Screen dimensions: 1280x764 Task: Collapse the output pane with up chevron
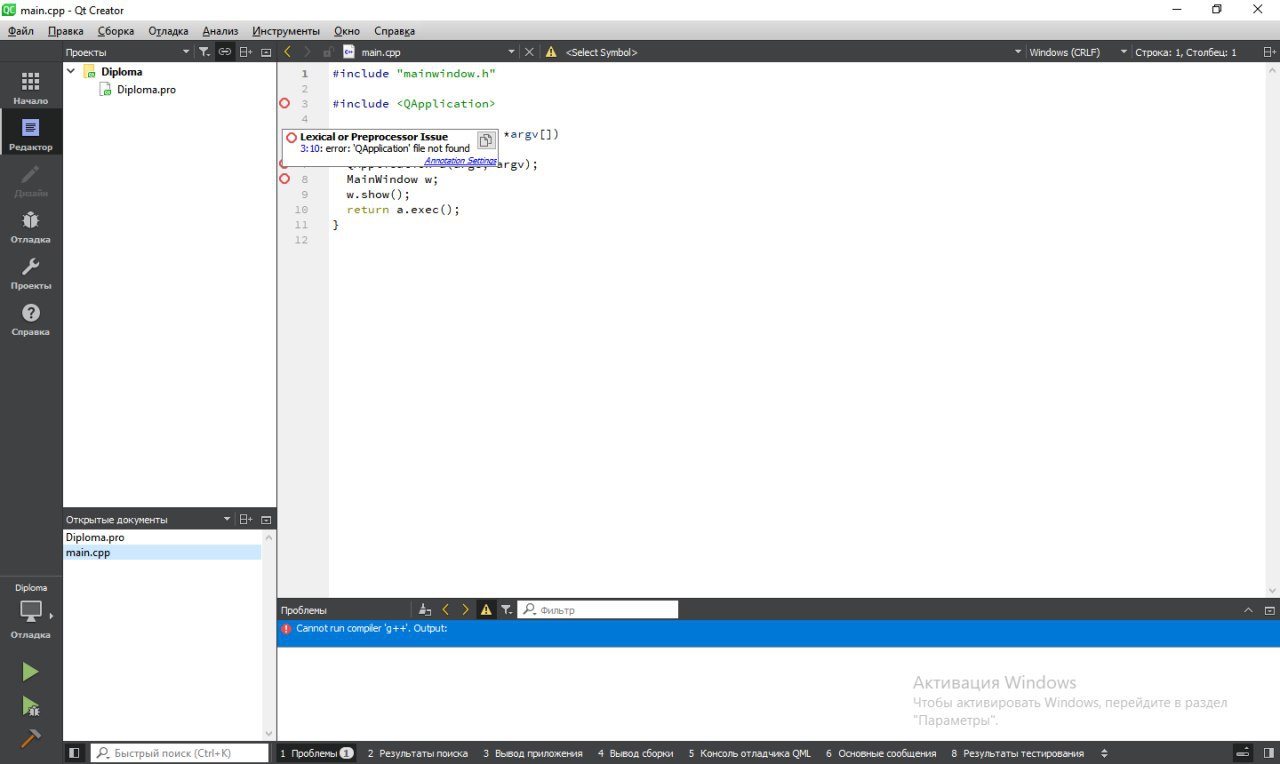point(1248,610)
